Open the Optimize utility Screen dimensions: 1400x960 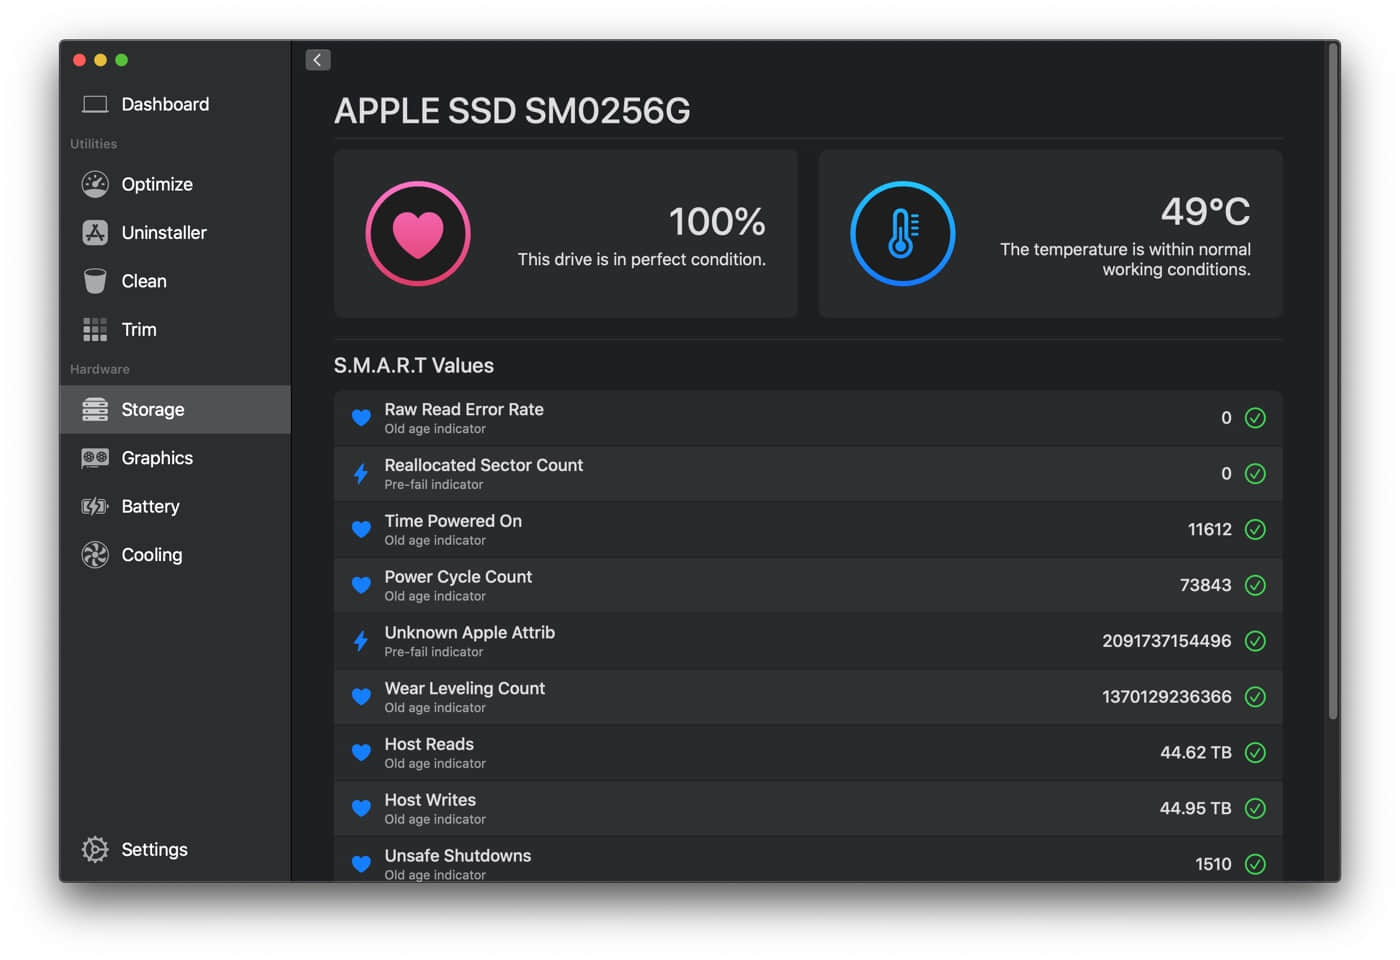(x=175, y=184)
